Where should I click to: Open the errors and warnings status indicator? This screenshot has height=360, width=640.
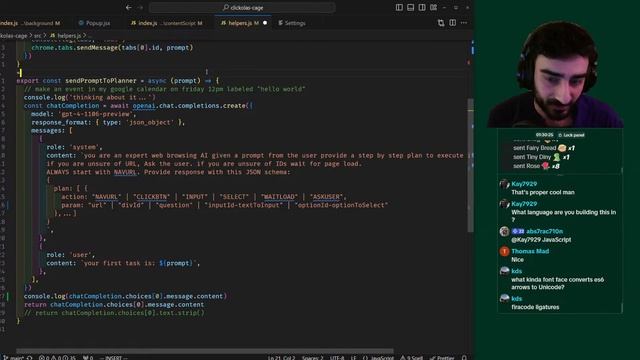pos(57,358)
